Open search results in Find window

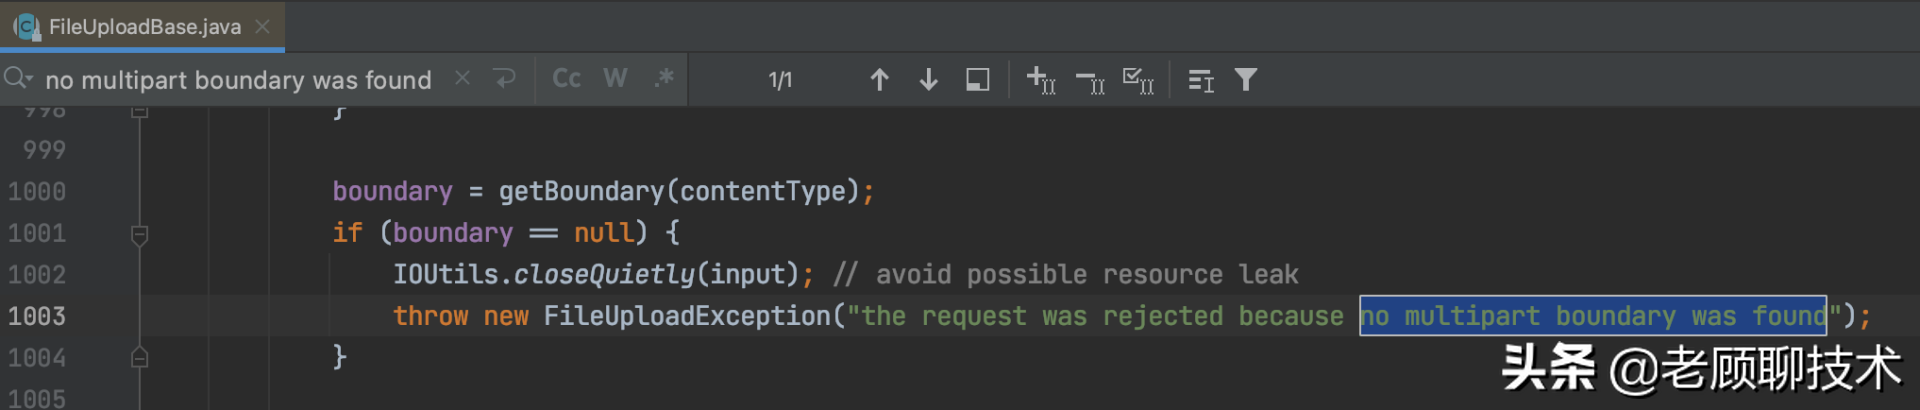pyautogui.click(x=977, y=80)
